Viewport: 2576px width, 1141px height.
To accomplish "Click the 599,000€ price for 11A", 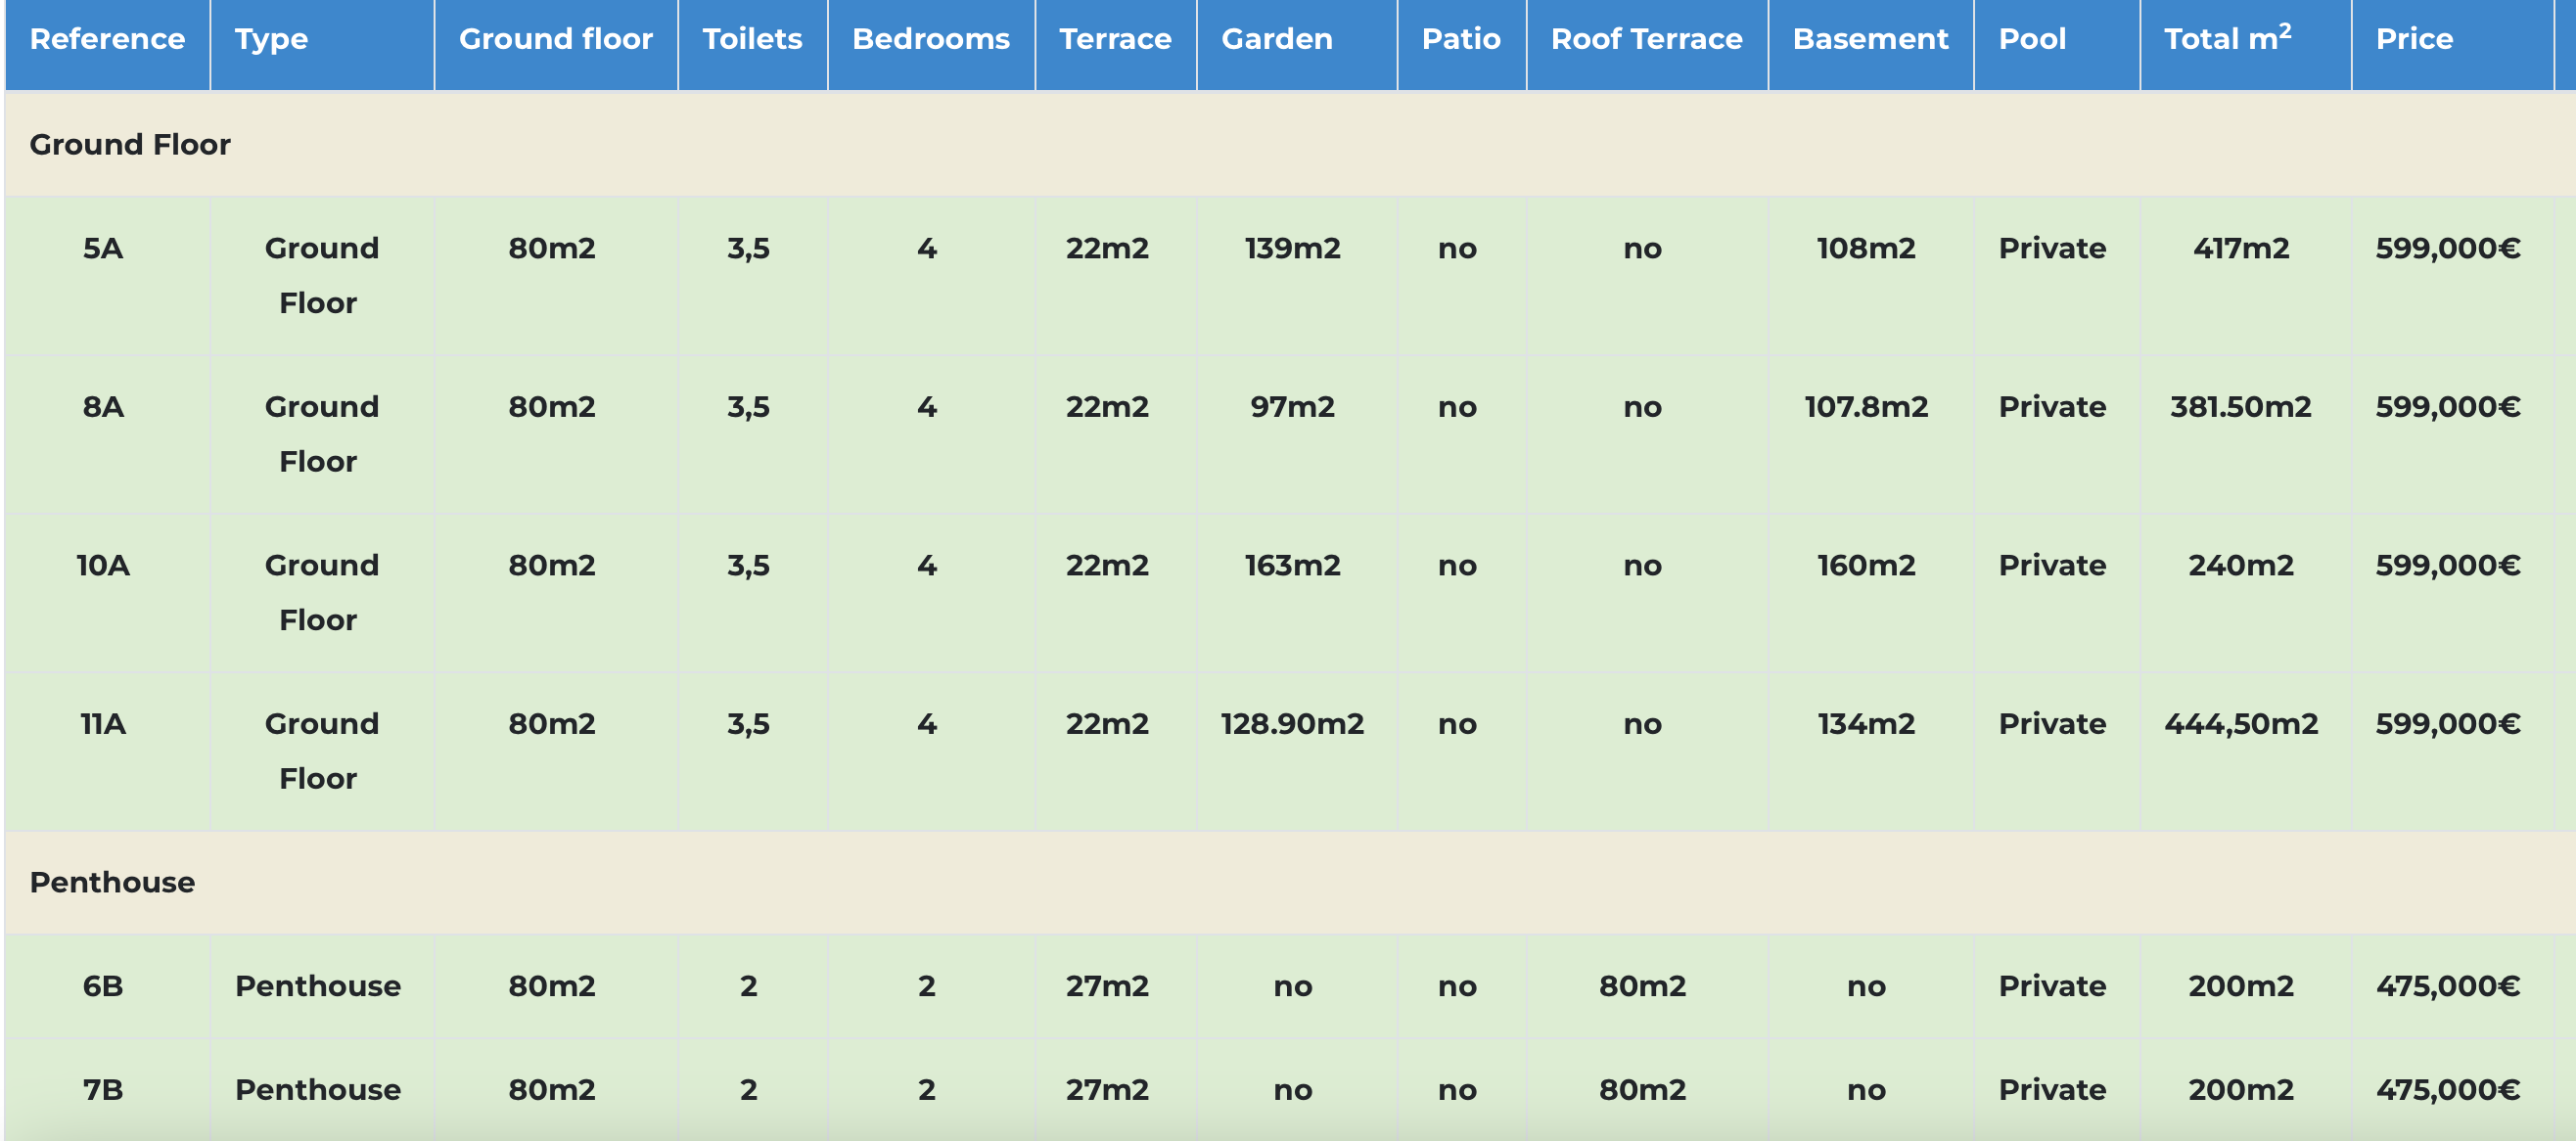I will (x=2448, y=724).
